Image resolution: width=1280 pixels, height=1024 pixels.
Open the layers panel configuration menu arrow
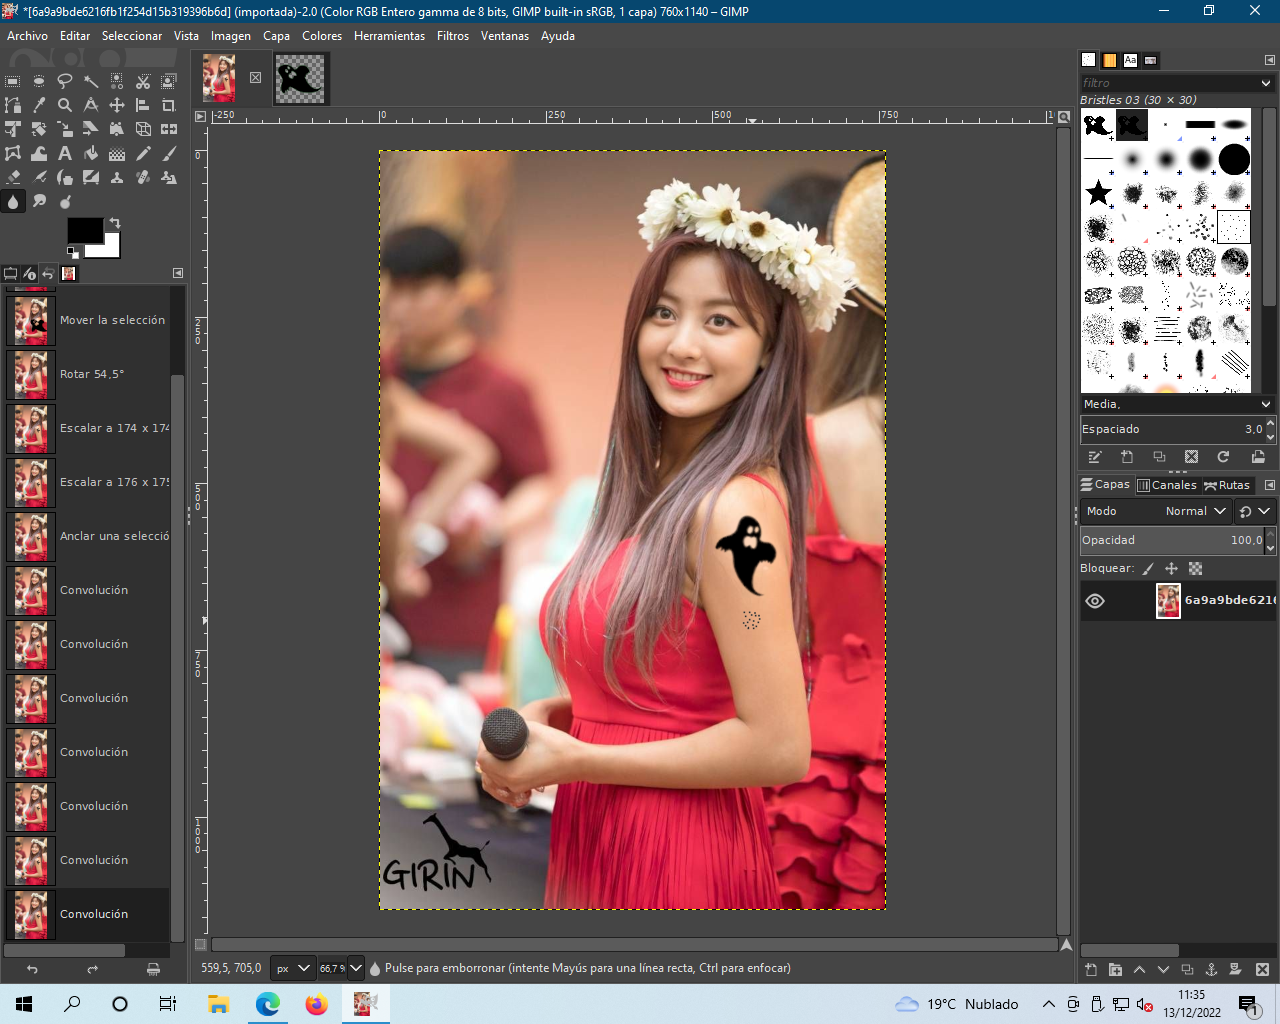click(1269, 485)
